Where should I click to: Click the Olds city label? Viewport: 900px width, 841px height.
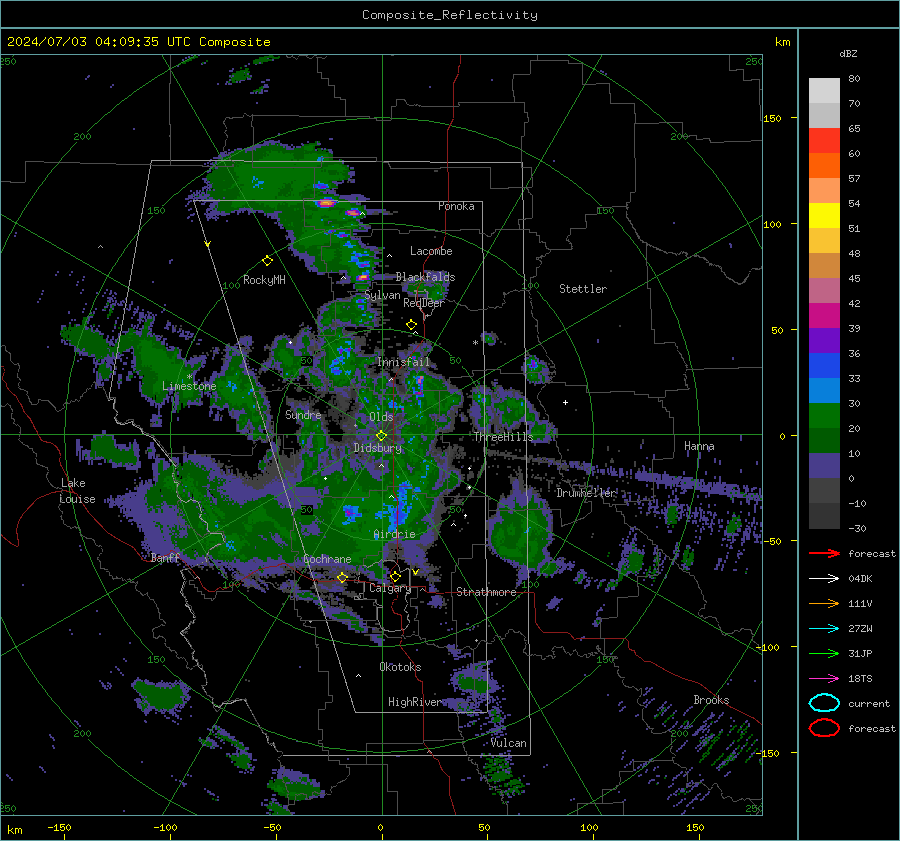click(381, 417)
